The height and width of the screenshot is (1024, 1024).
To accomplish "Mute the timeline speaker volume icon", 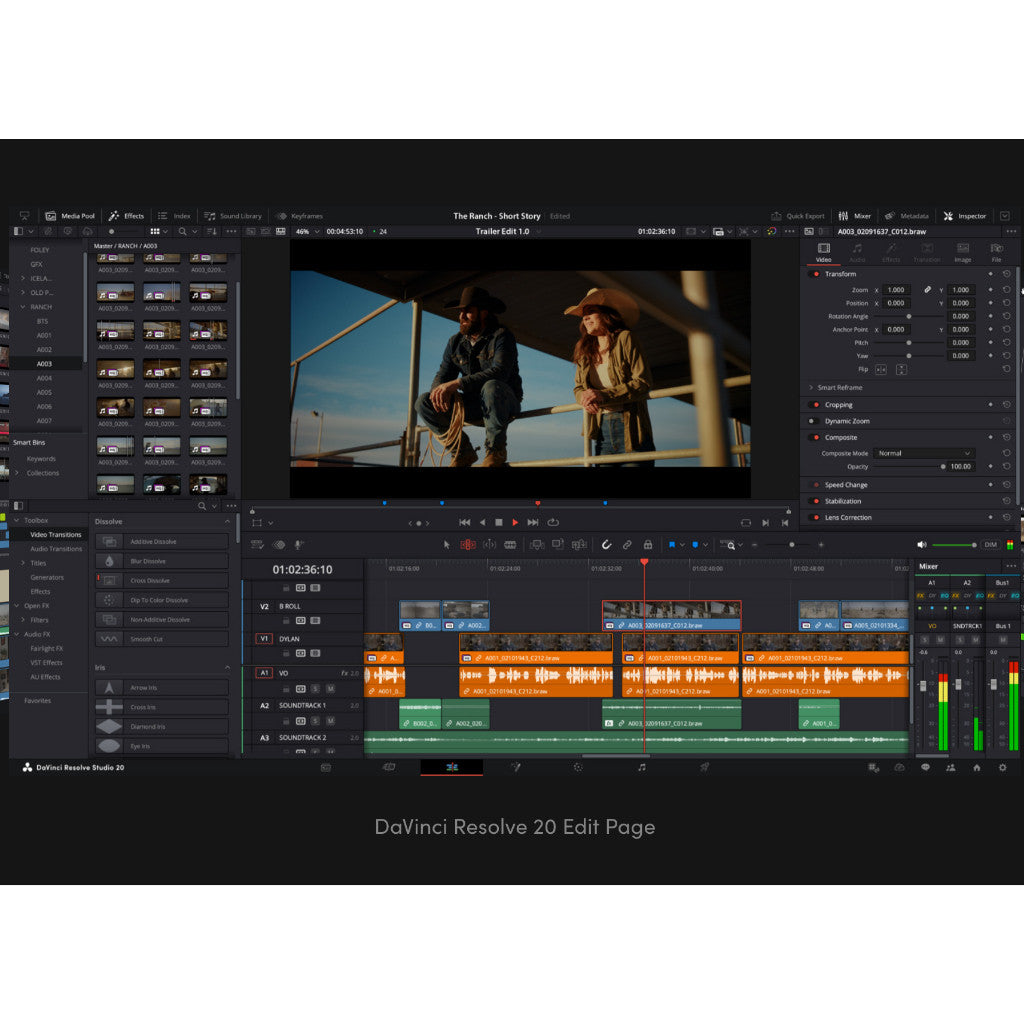I will [921, 545].
